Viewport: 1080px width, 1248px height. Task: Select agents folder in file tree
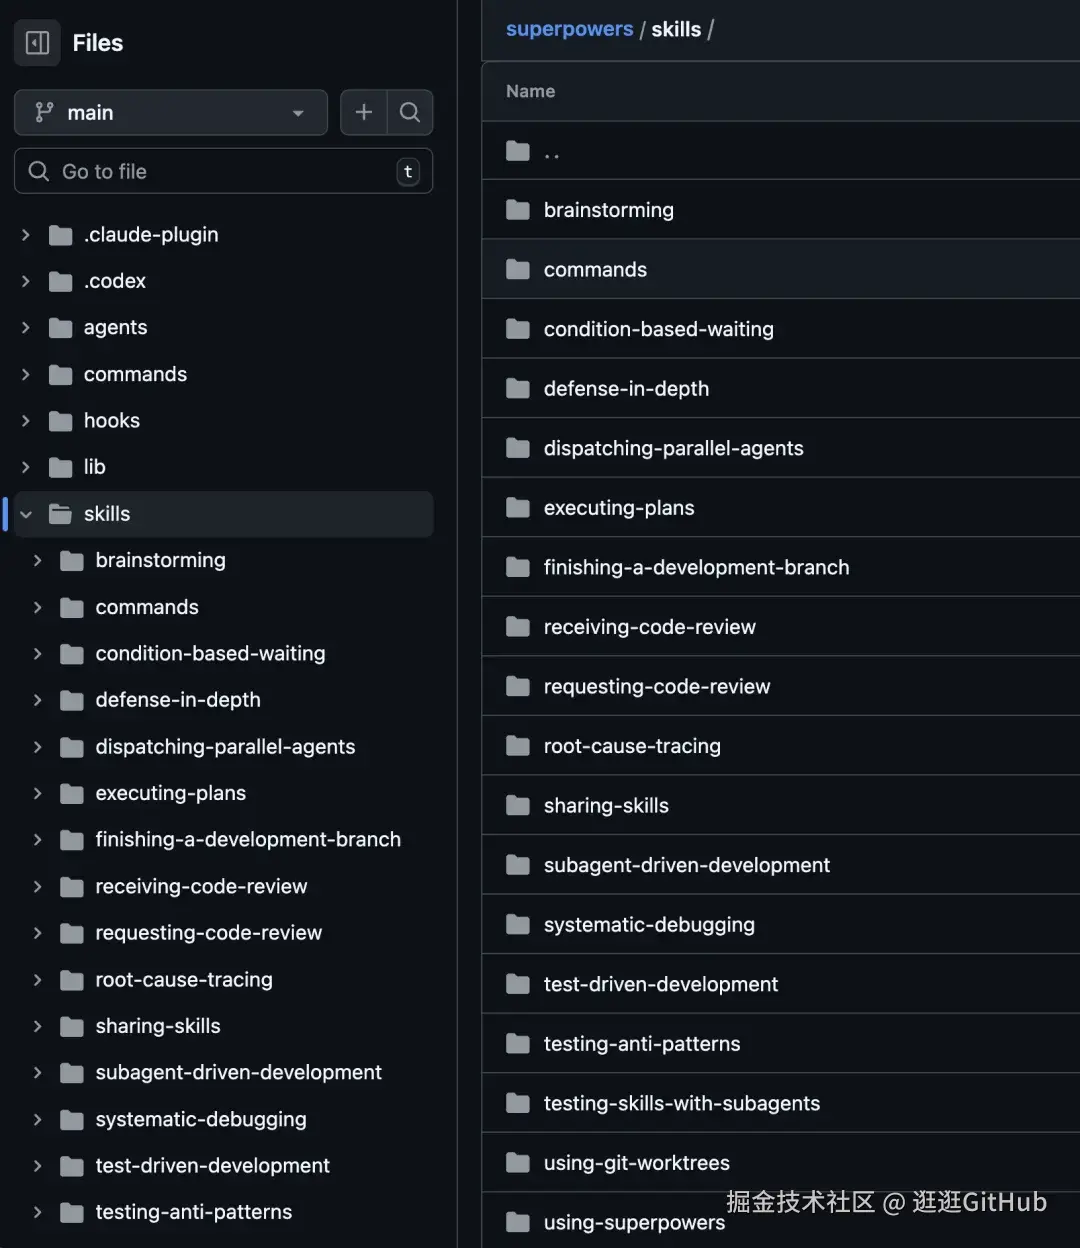(x=115, y=328)
